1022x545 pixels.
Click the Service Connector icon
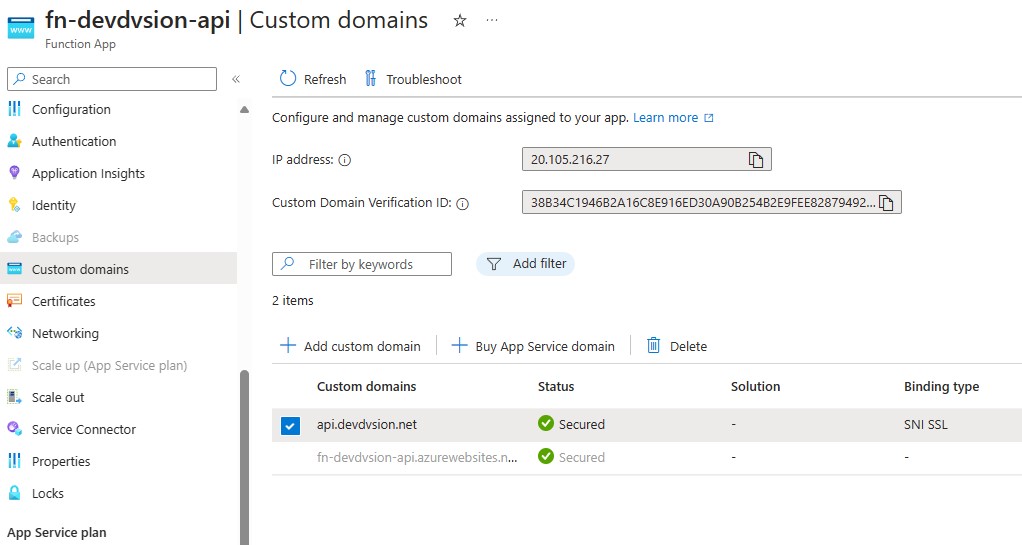point(14,428)
